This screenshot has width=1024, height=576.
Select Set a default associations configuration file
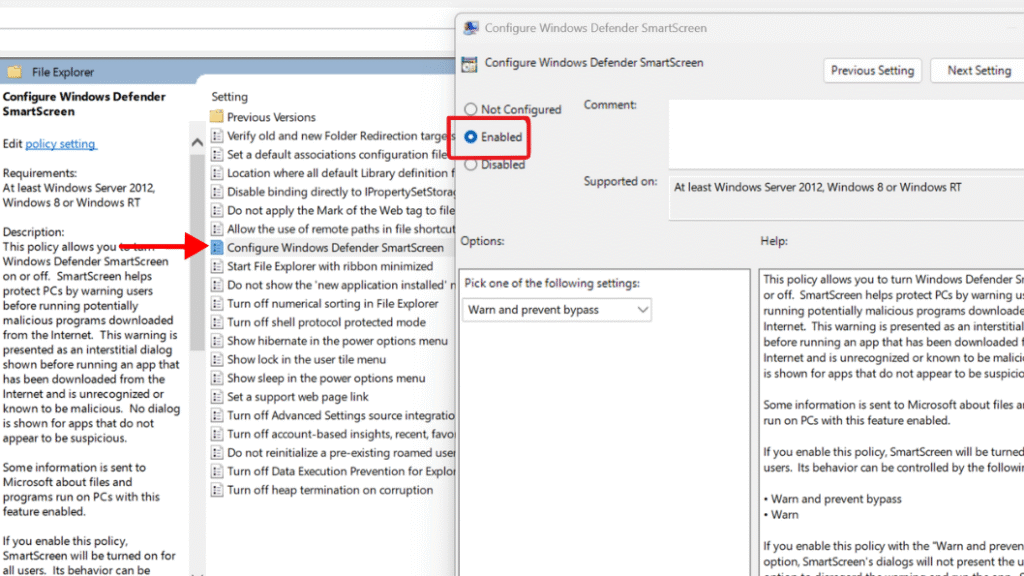pos(337,155)
